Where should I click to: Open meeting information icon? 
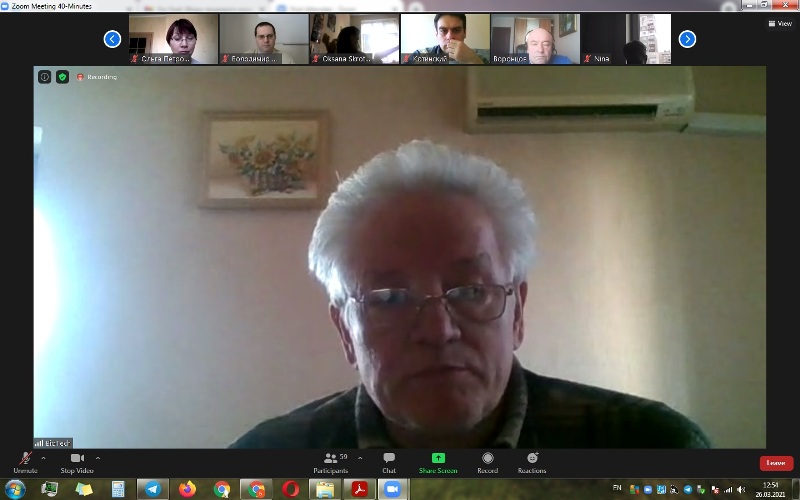coord(44,77)
